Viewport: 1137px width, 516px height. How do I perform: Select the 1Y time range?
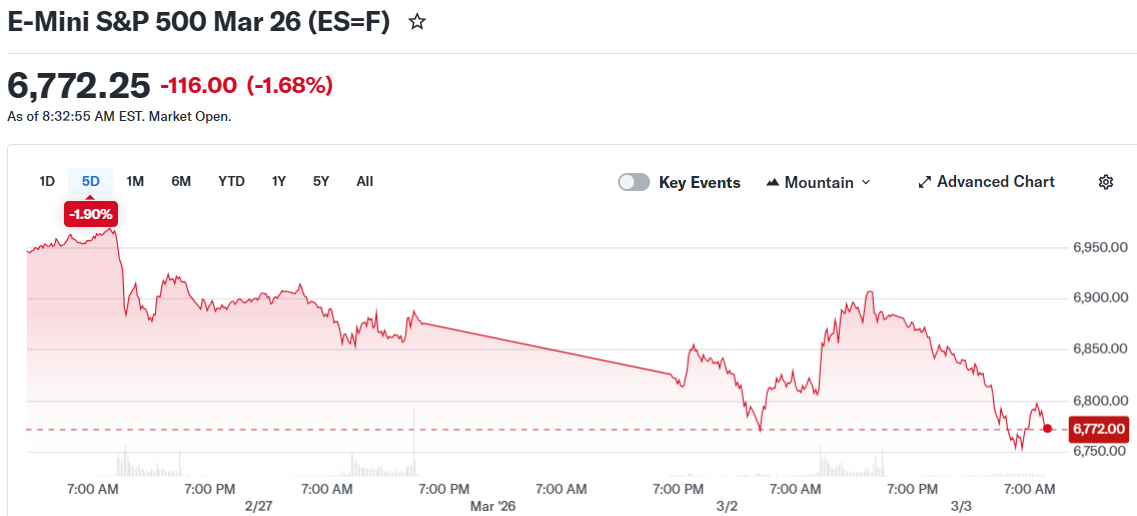click(279, 181)
